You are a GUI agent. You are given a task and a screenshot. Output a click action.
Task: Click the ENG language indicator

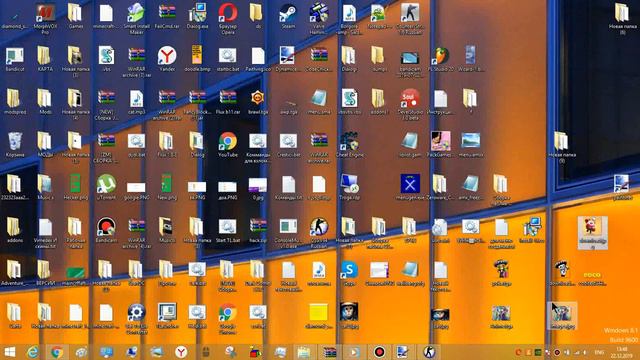coord(599,352)
